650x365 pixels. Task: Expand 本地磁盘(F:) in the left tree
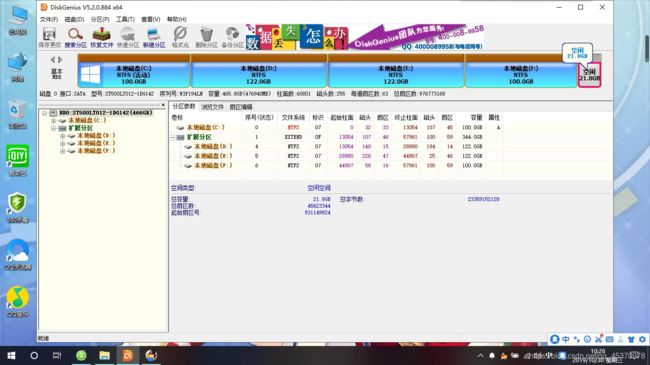63,151
